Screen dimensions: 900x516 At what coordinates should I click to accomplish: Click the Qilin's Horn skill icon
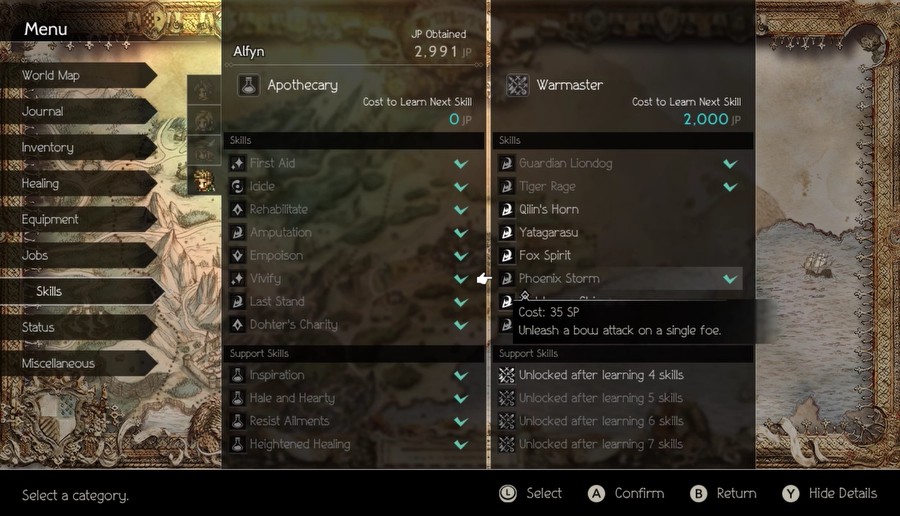[x=506, y=209]
